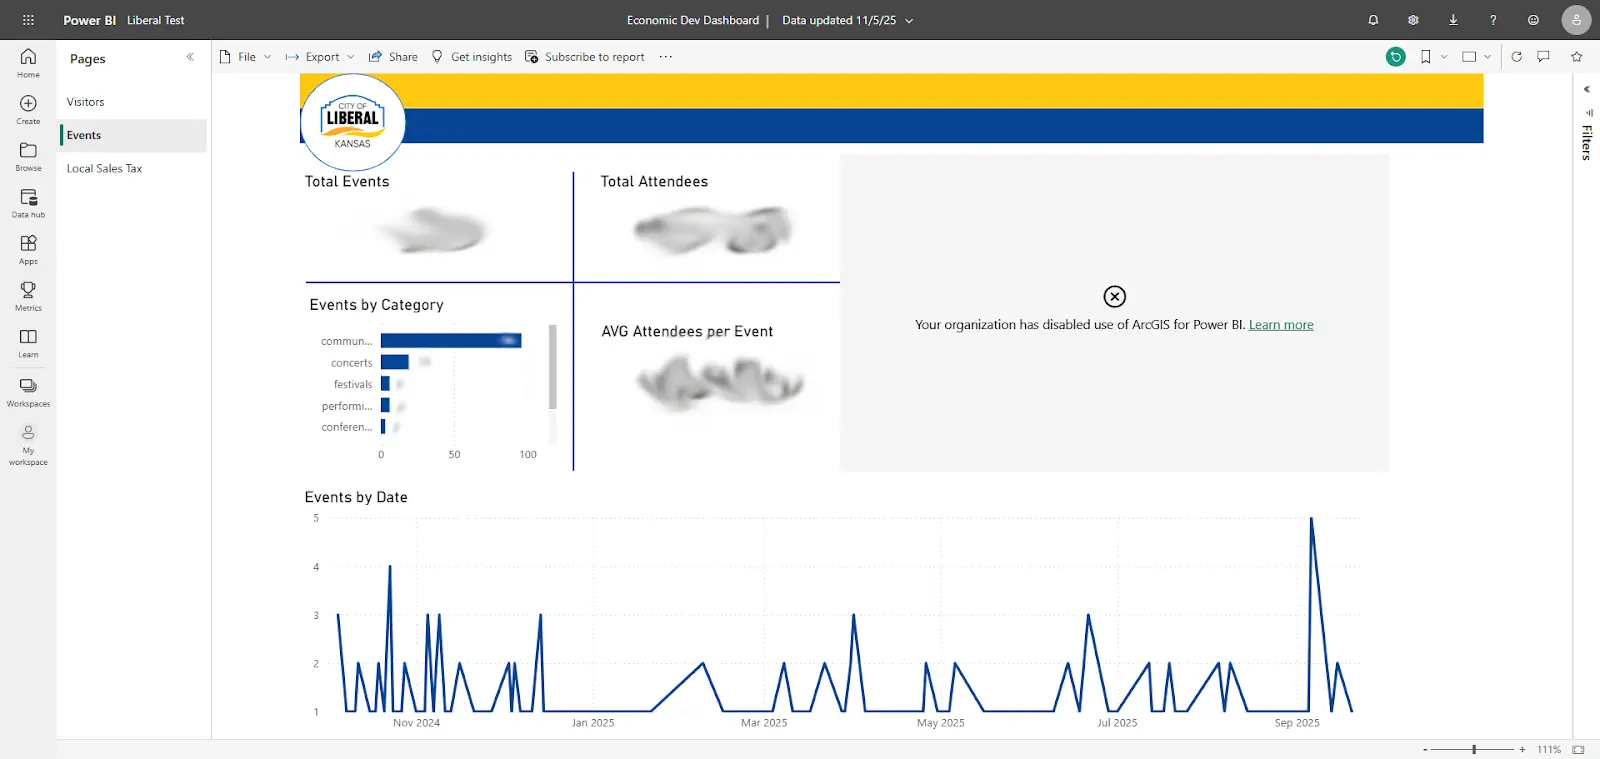Click Power BI title in header
Screen dimensions: 1600x759
89,20
